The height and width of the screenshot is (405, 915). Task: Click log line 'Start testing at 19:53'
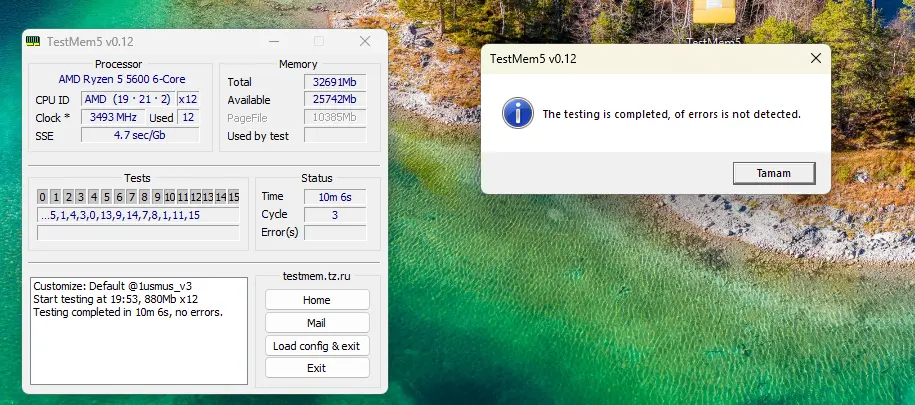tap(116, 299)
